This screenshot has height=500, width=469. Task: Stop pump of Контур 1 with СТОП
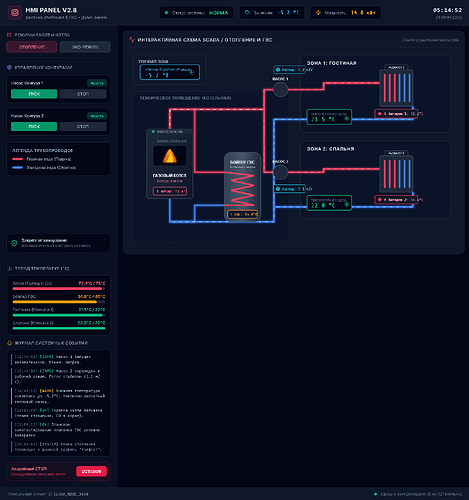coord(83,94)
